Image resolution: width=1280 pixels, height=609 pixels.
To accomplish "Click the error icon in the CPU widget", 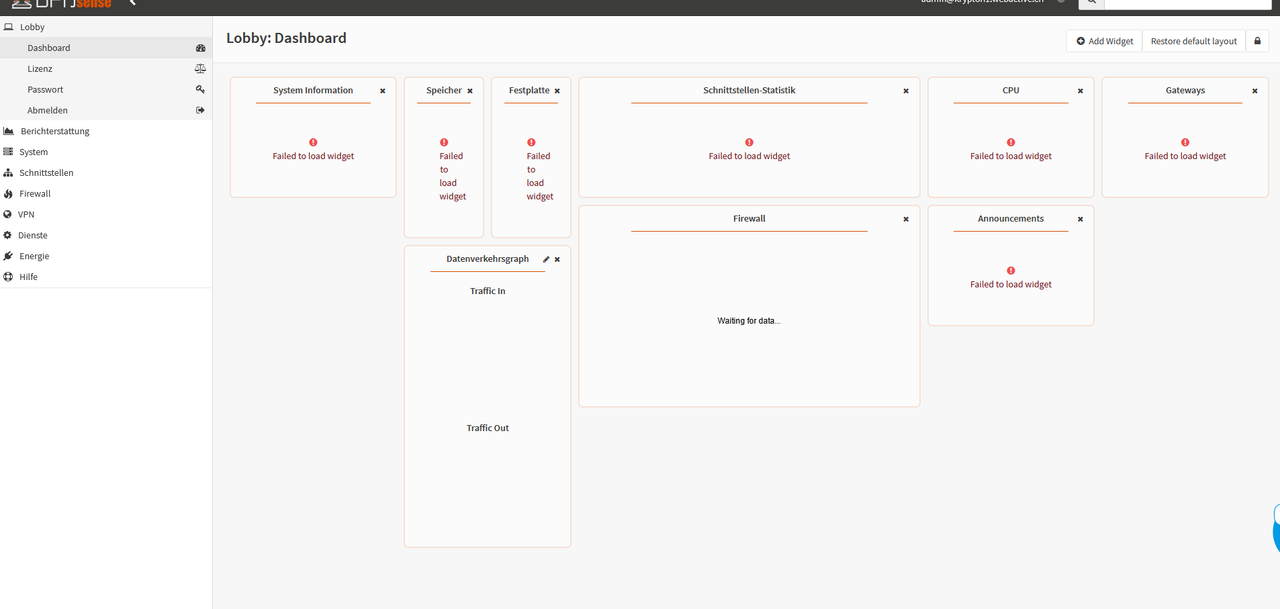I will [1011, 142].
